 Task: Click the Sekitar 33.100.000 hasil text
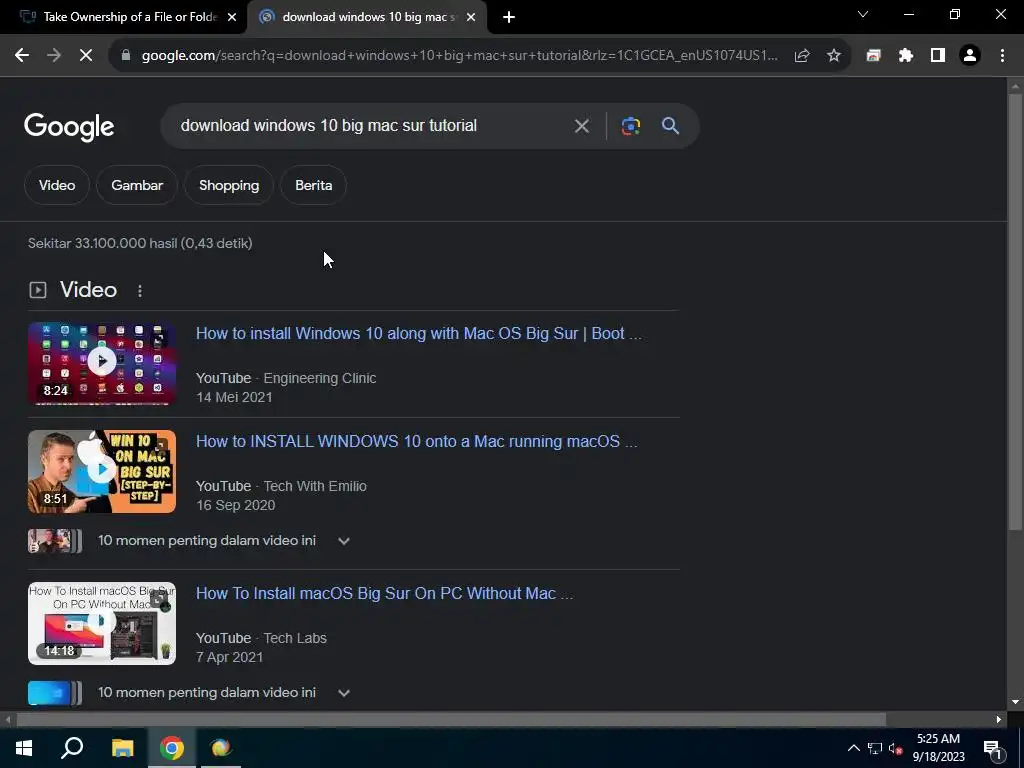[140, 244]
